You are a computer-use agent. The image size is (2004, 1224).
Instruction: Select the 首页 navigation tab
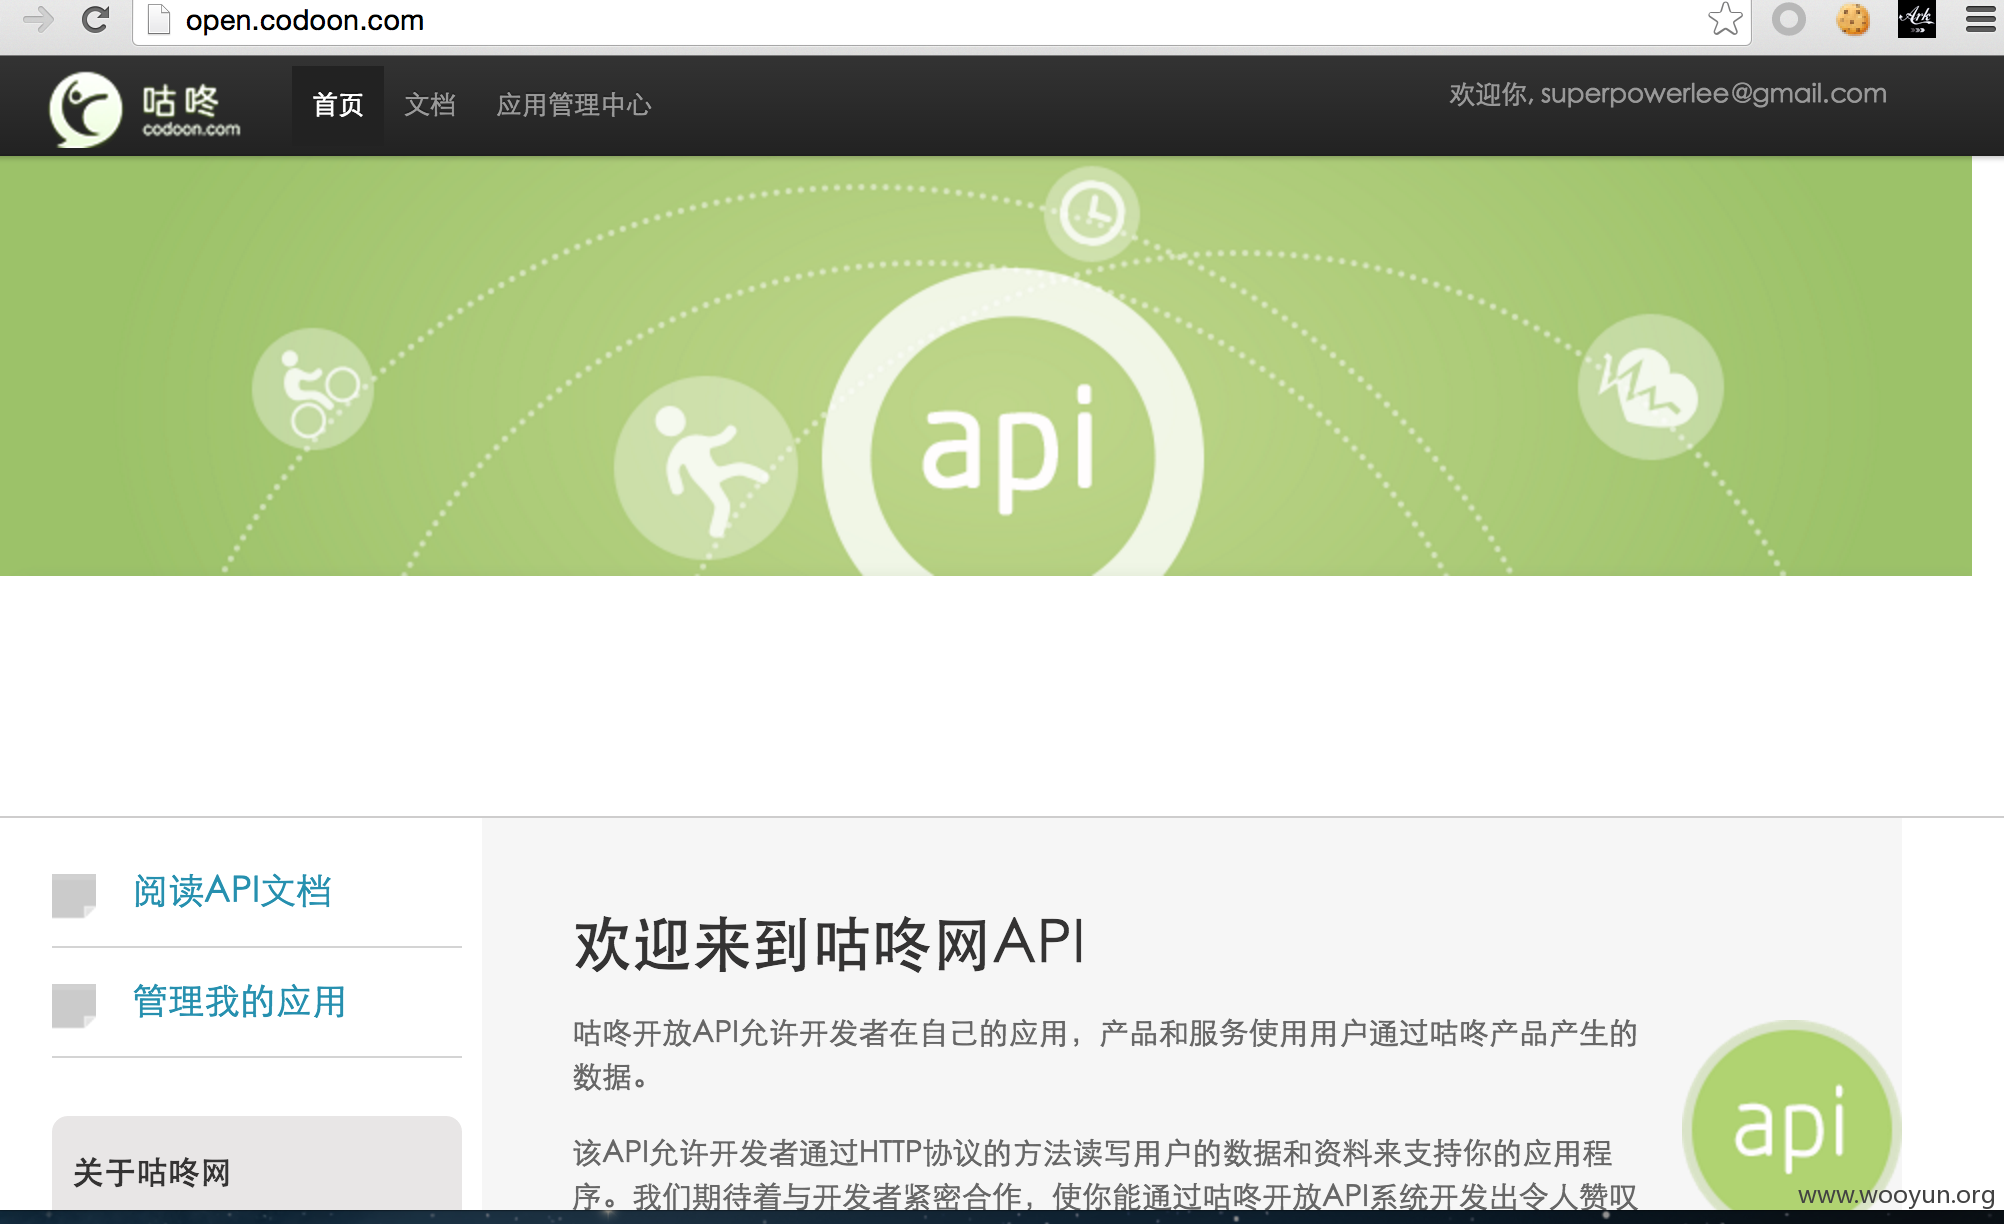338,105
